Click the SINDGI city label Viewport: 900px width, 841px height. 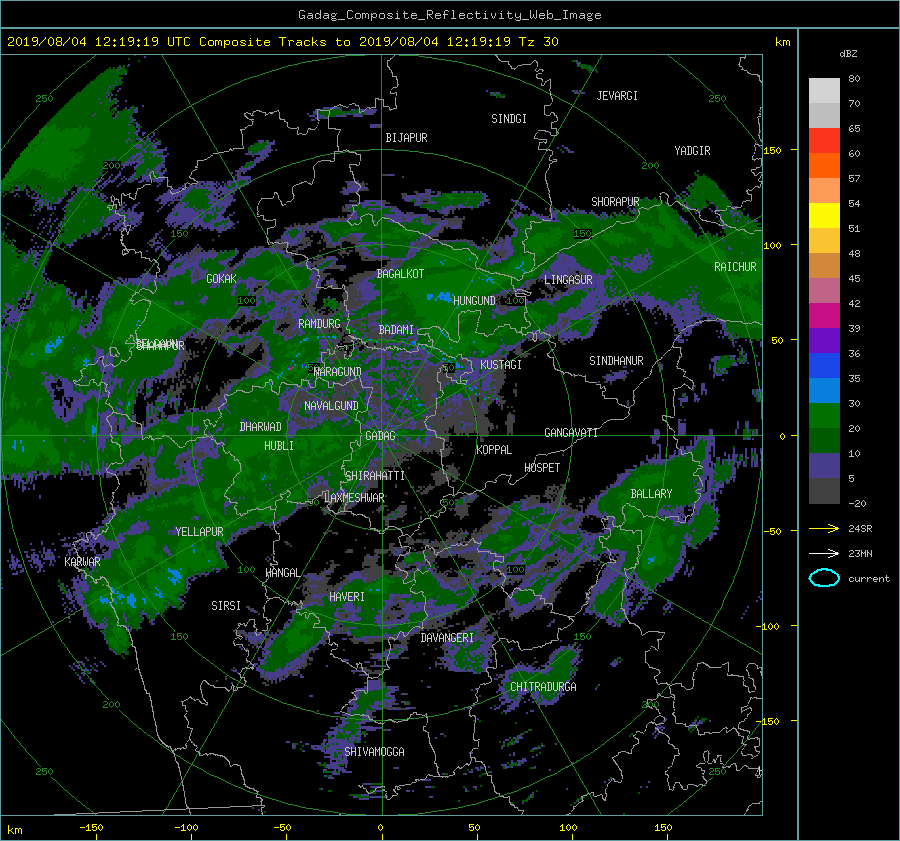tap(509, 119)
